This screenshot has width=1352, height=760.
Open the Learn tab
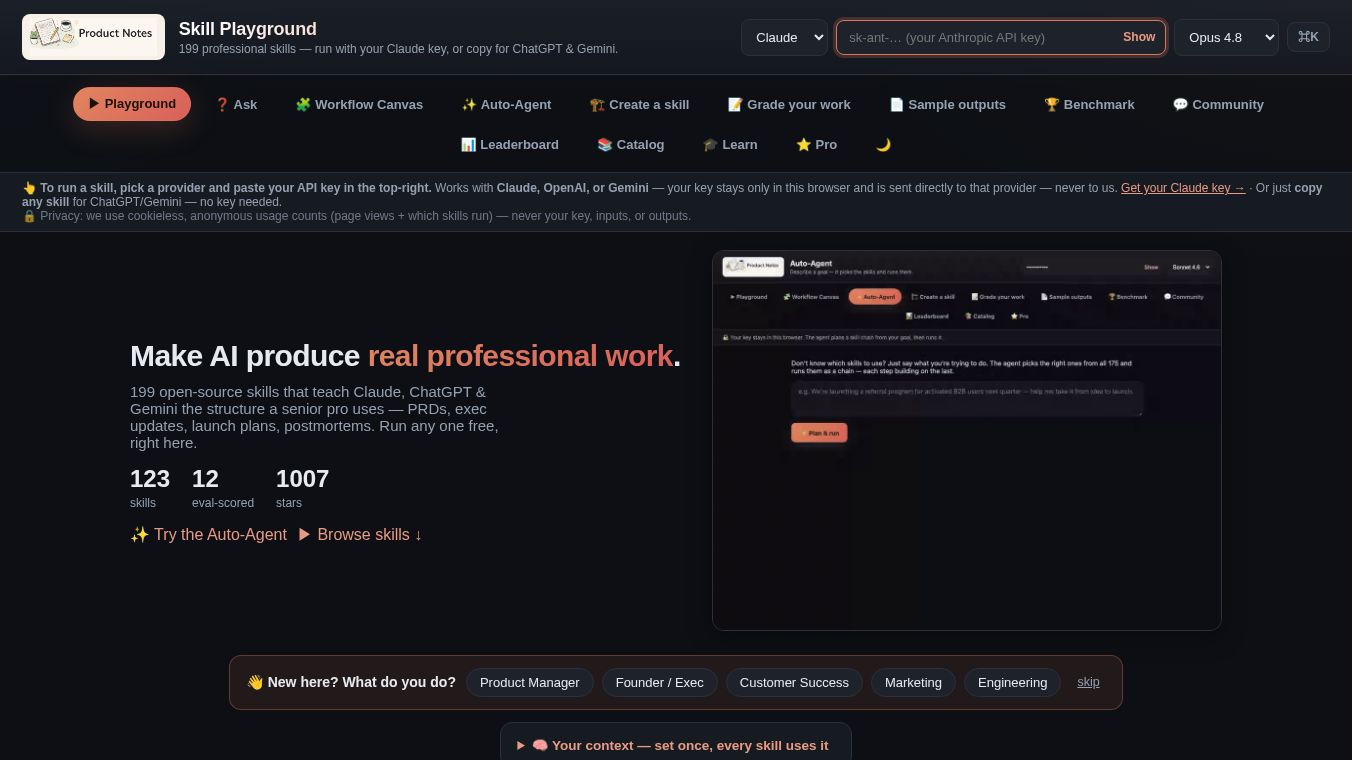[x=730, y=144]
